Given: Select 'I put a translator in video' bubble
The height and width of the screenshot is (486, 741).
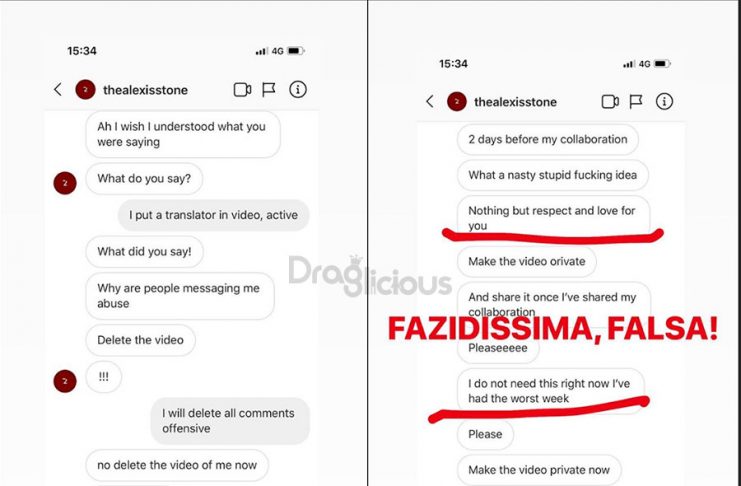Looking at the screenshot, I should click(214, 215).
